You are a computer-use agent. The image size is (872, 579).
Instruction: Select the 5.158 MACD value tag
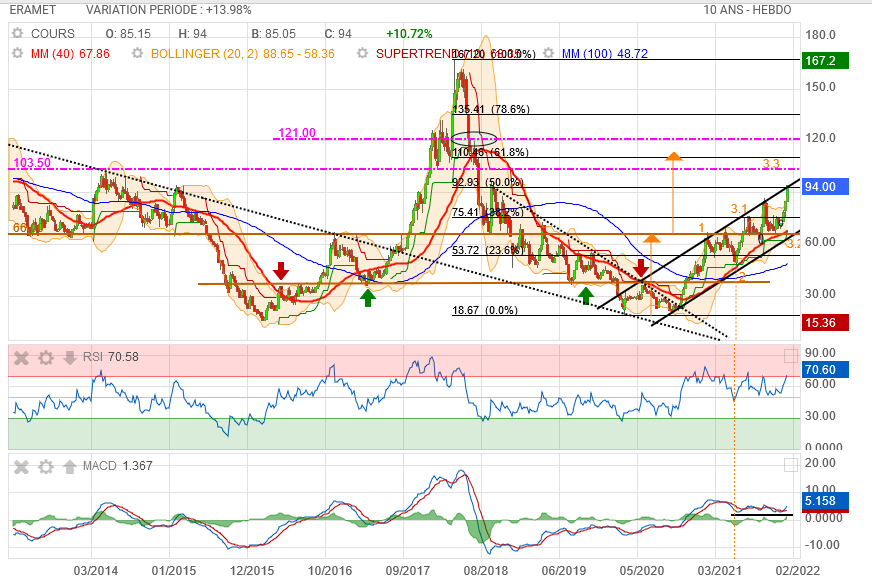click(825, 501)
